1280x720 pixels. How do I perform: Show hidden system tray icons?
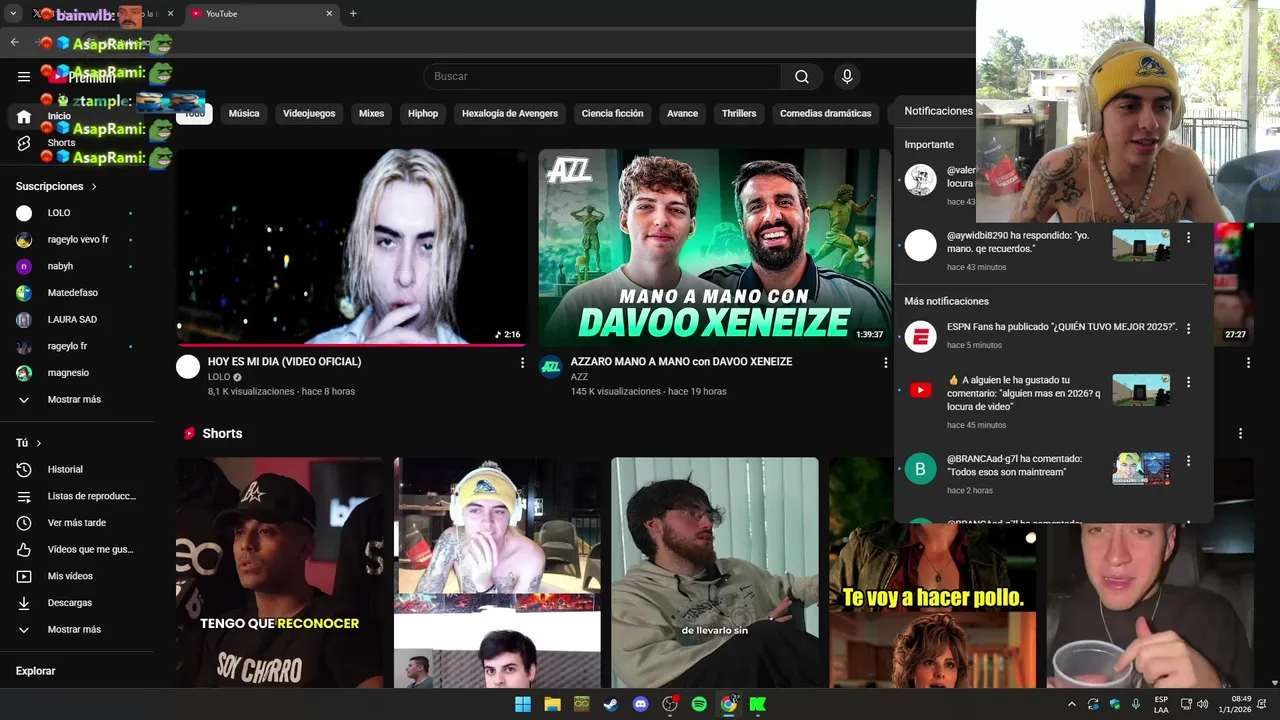click(x=1072, y=704)
